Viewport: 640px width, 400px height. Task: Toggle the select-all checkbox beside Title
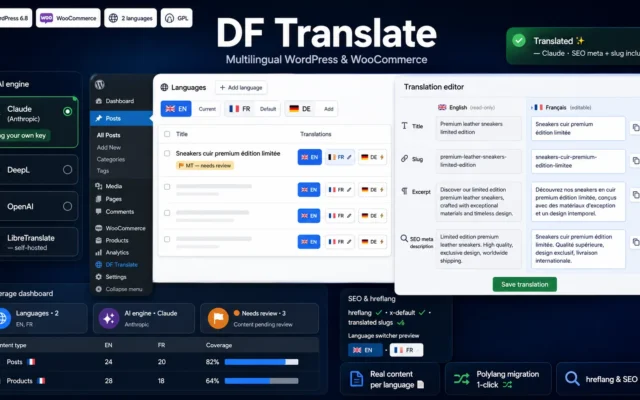167,134
